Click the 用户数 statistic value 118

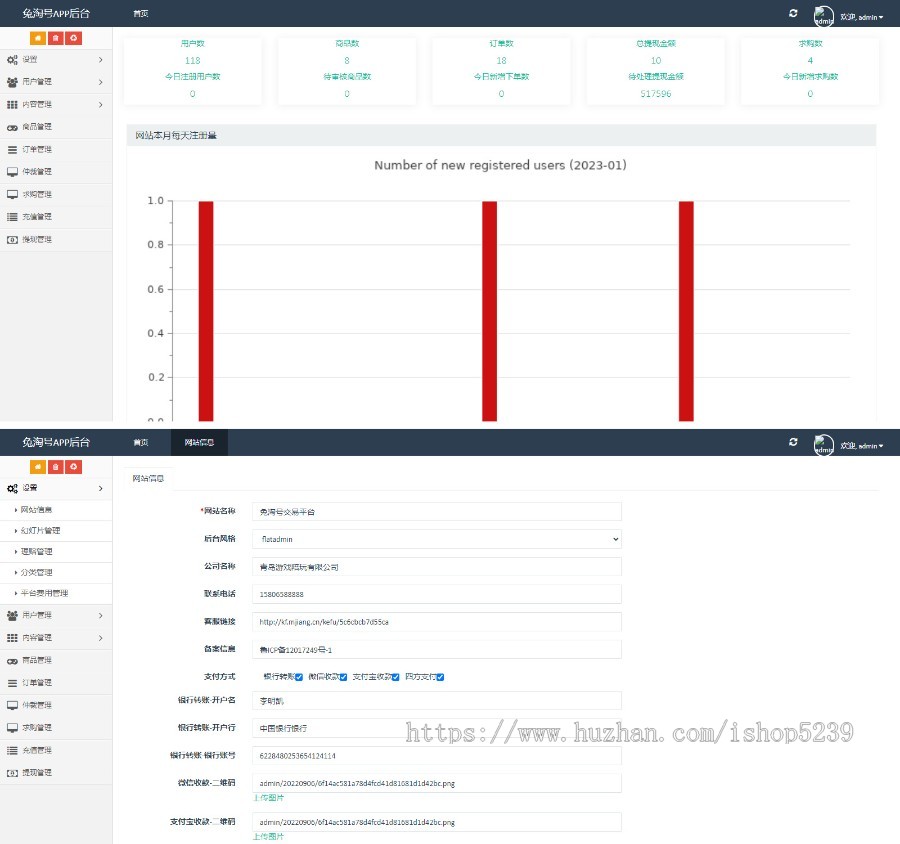click(x=192, y=60)
